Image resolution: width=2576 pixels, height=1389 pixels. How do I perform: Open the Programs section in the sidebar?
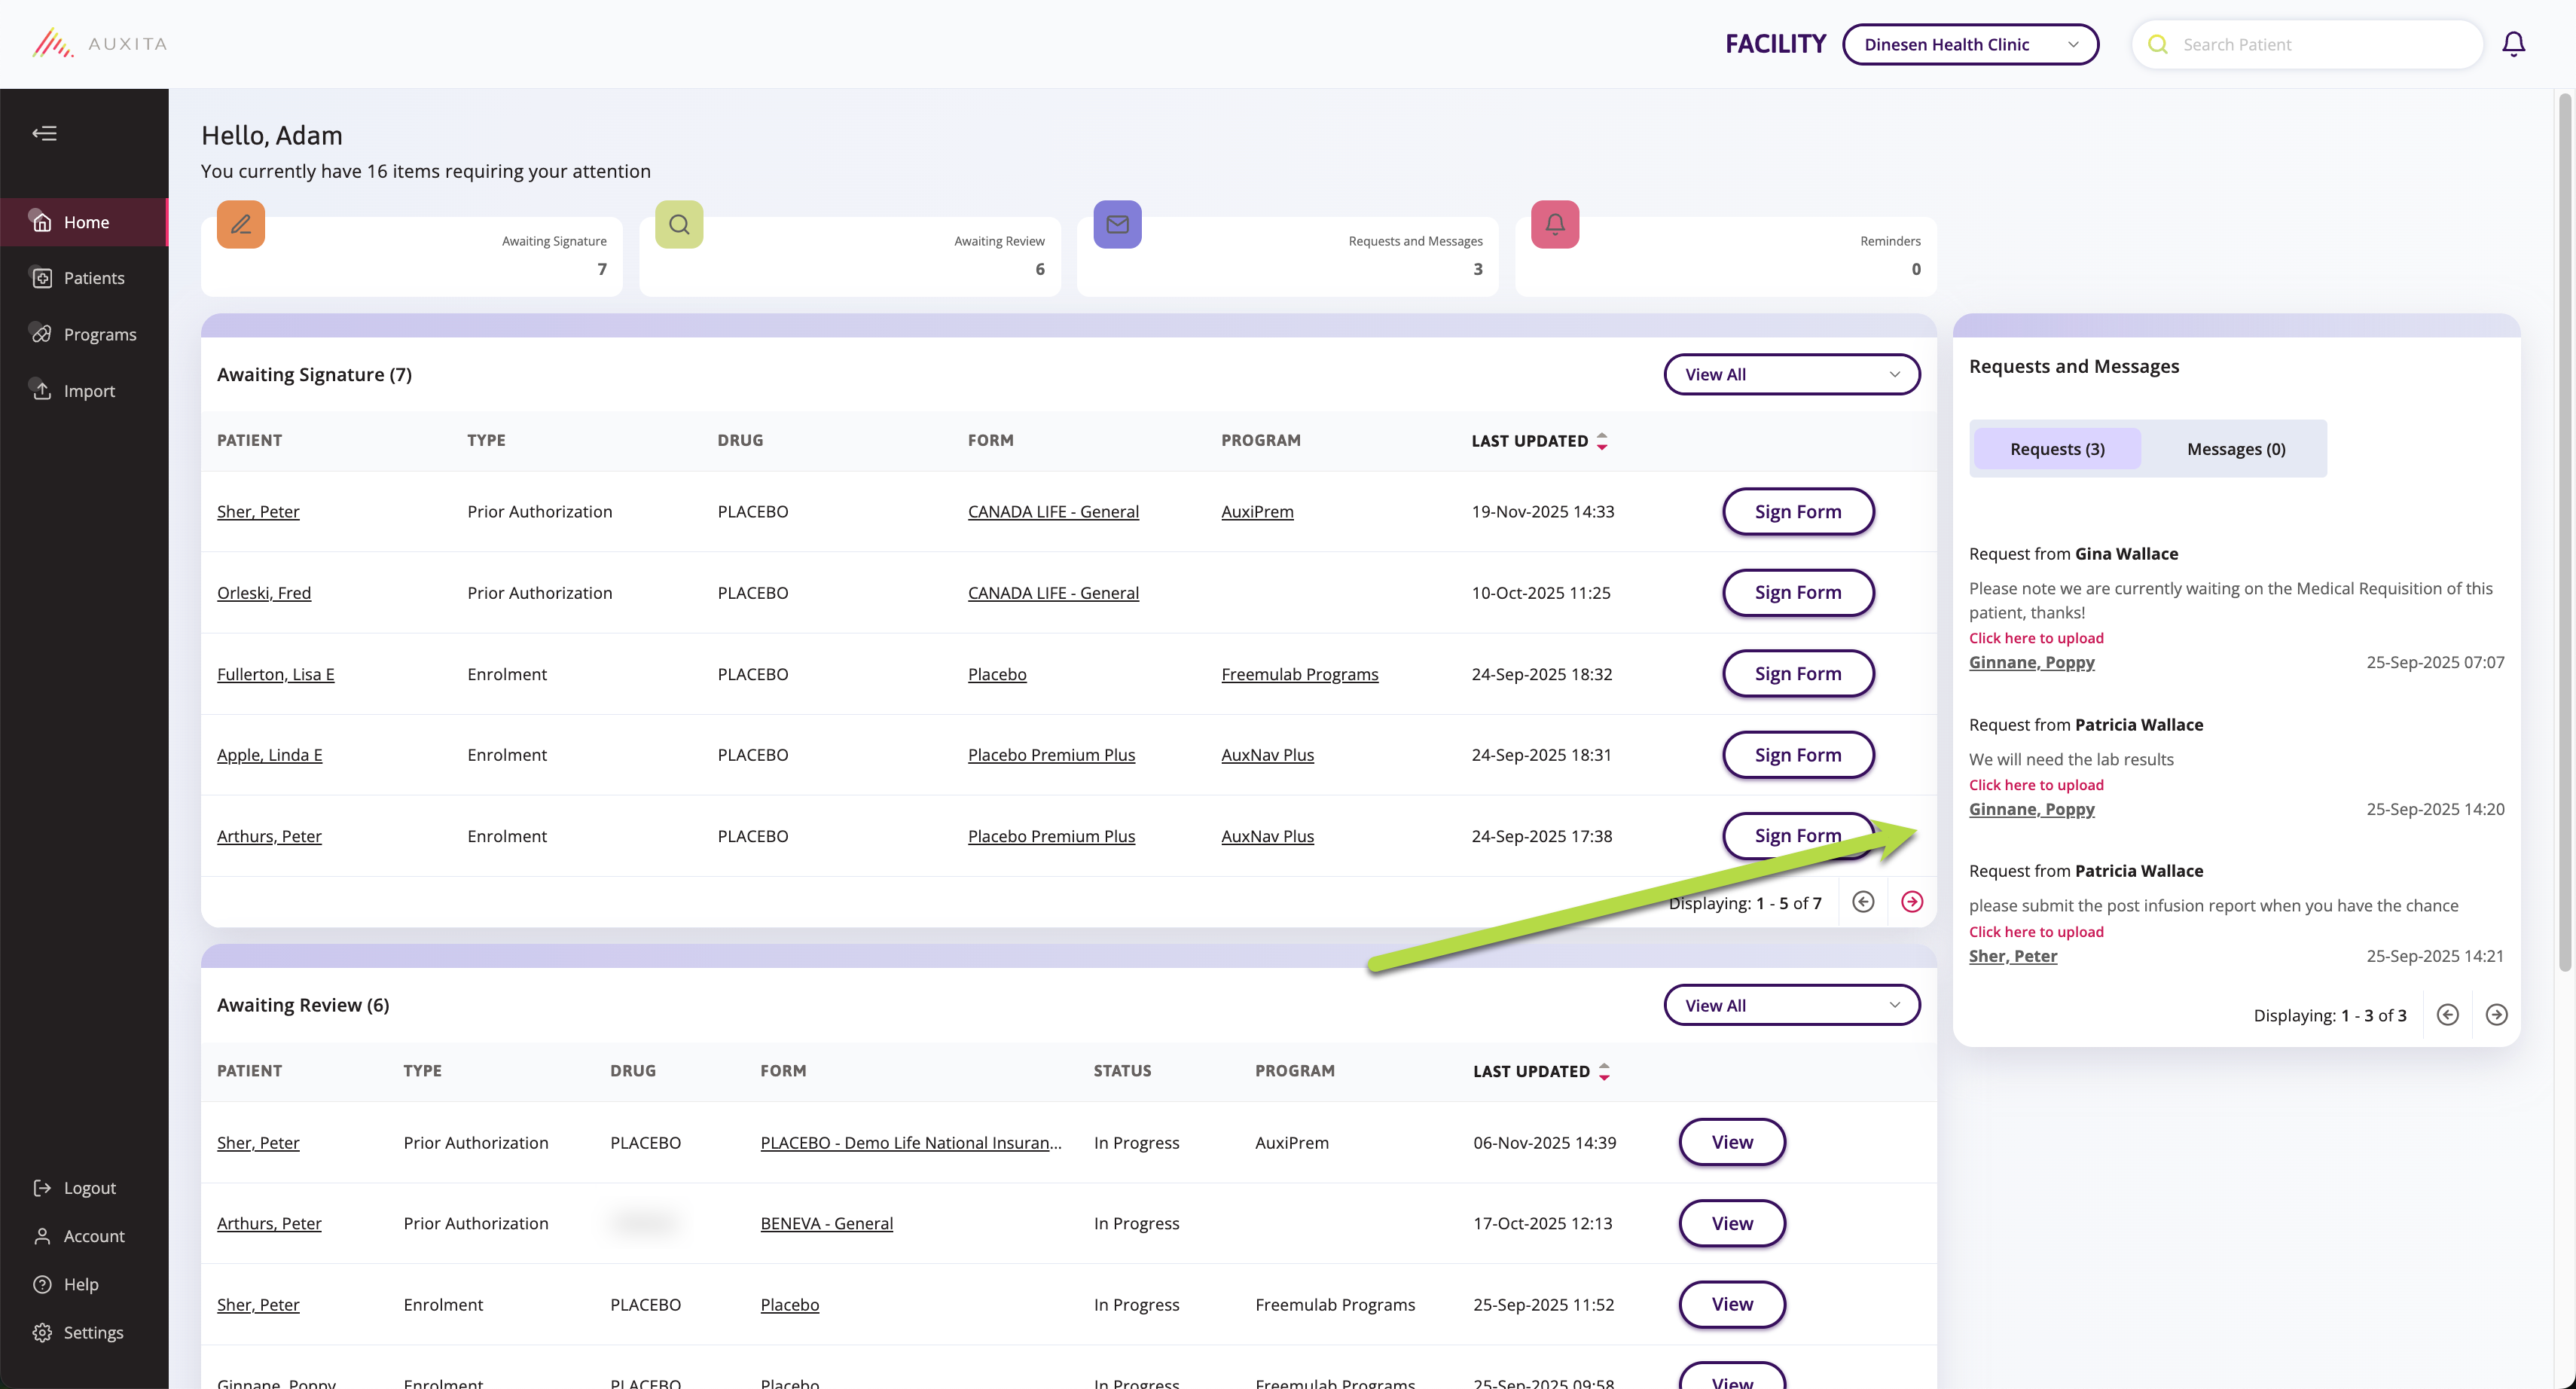pos(99,333)
